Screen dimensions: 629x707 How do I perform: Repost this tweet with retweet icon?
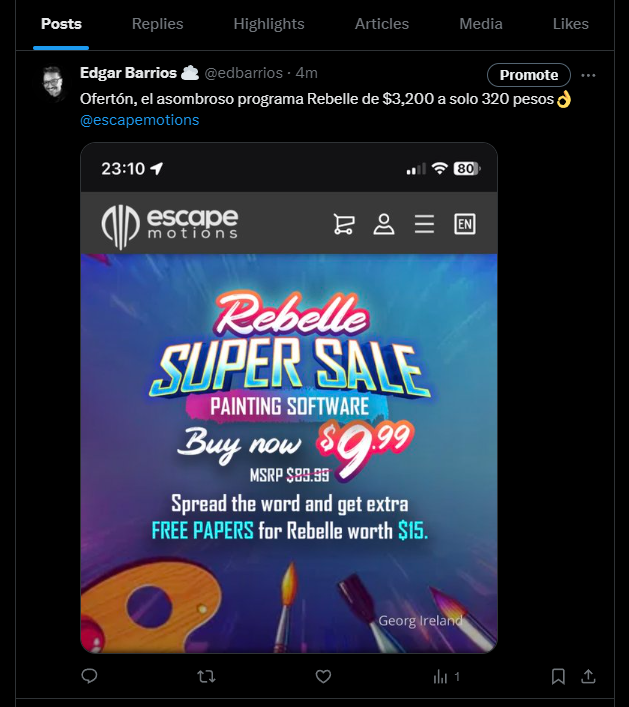[206, 676]
